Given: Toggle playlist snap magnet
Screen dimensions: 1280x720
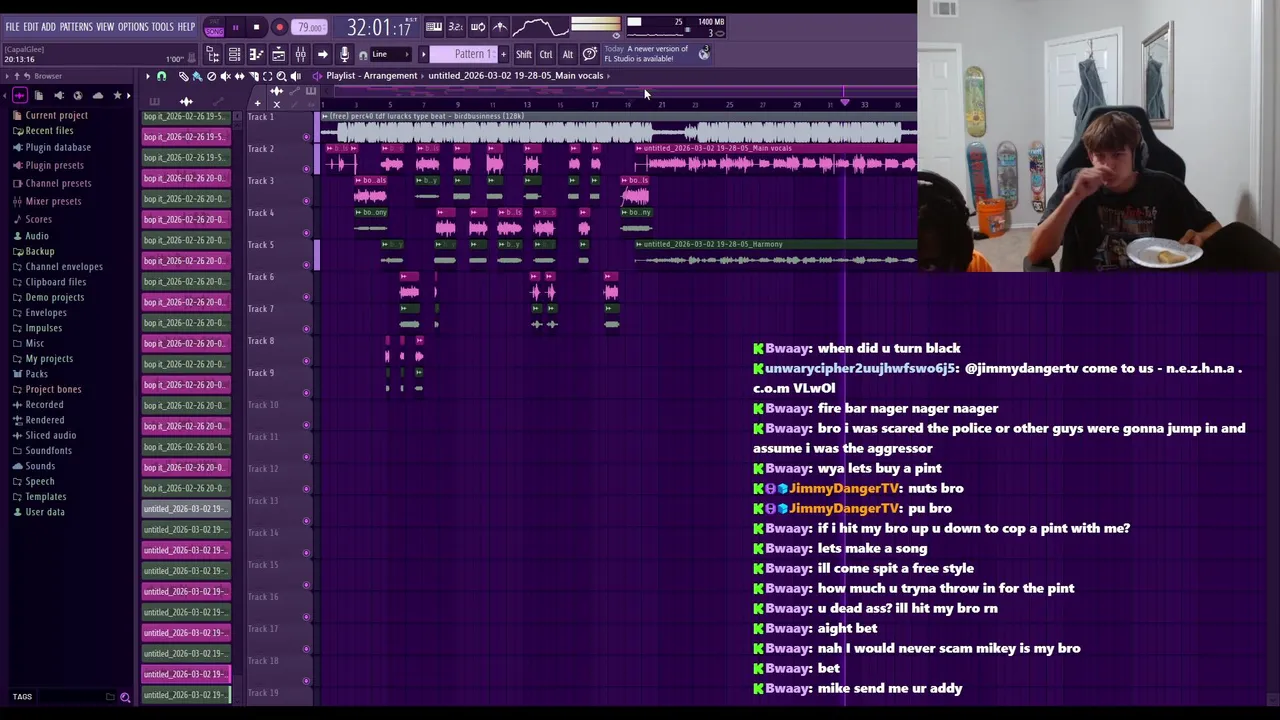Looking at the screenshot, I should tap(161, 76).
